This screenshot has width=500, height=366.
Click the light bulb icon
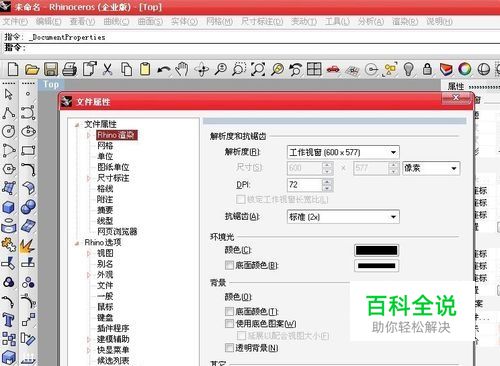click(x=409, y=70)
